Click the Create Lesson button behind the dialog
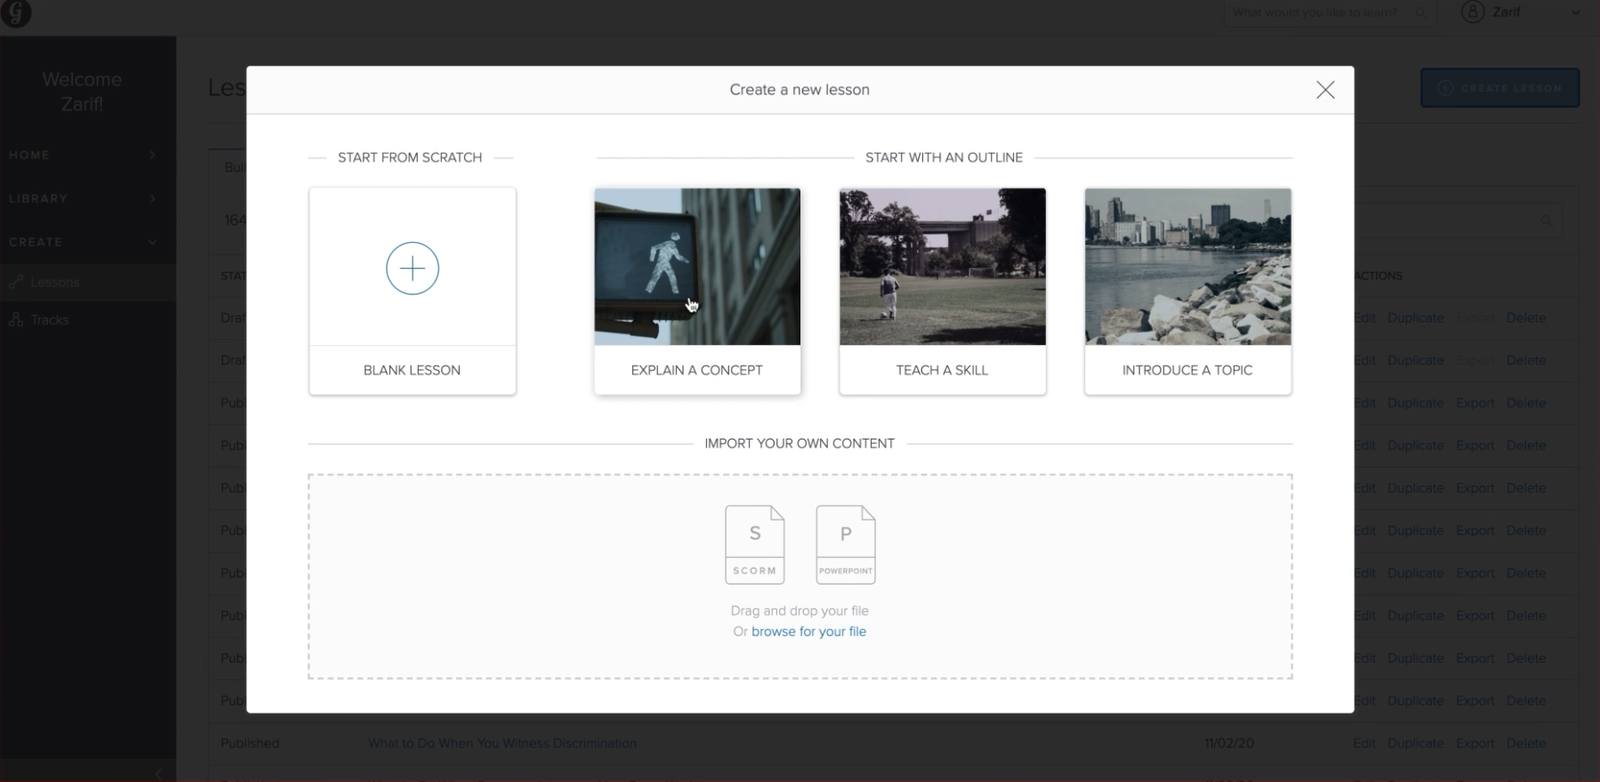1600x782 pixels. (1500, 88)
